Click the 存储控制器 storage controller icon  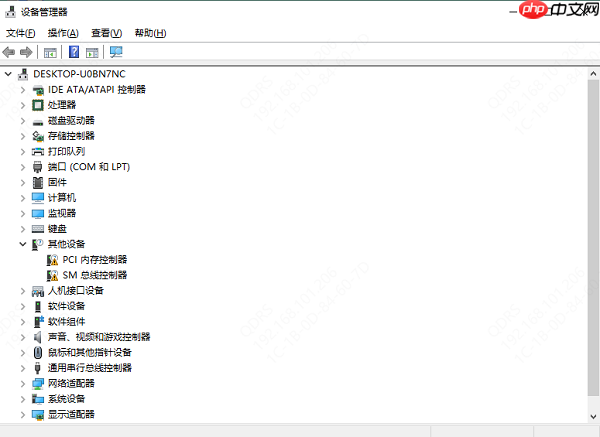pos(38,136)
